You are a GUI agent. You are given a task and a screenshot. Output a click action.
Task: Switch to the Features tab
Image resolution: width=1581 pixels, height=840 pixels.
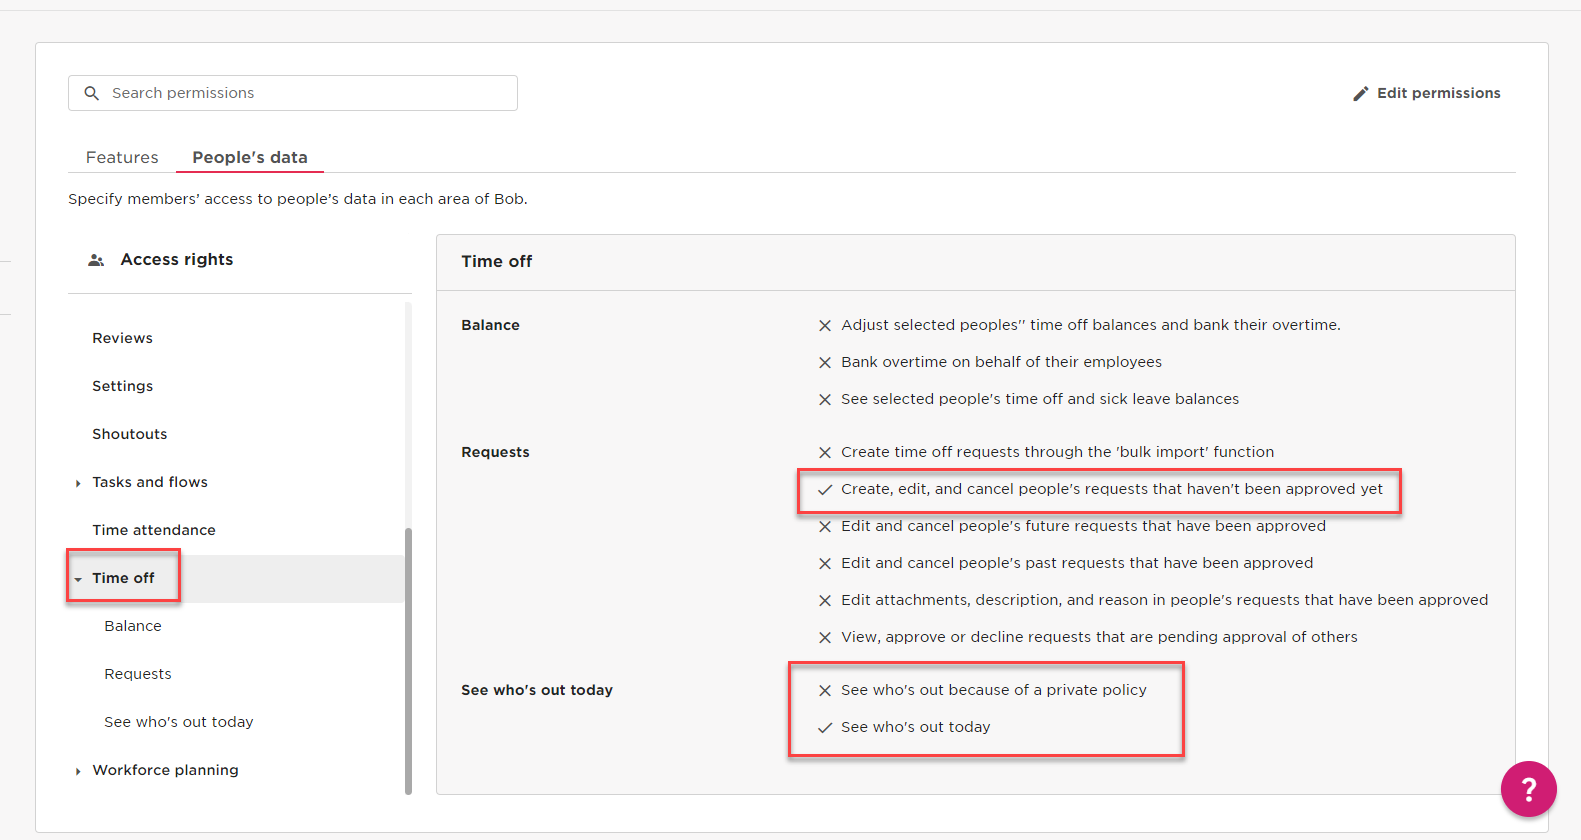122,157
